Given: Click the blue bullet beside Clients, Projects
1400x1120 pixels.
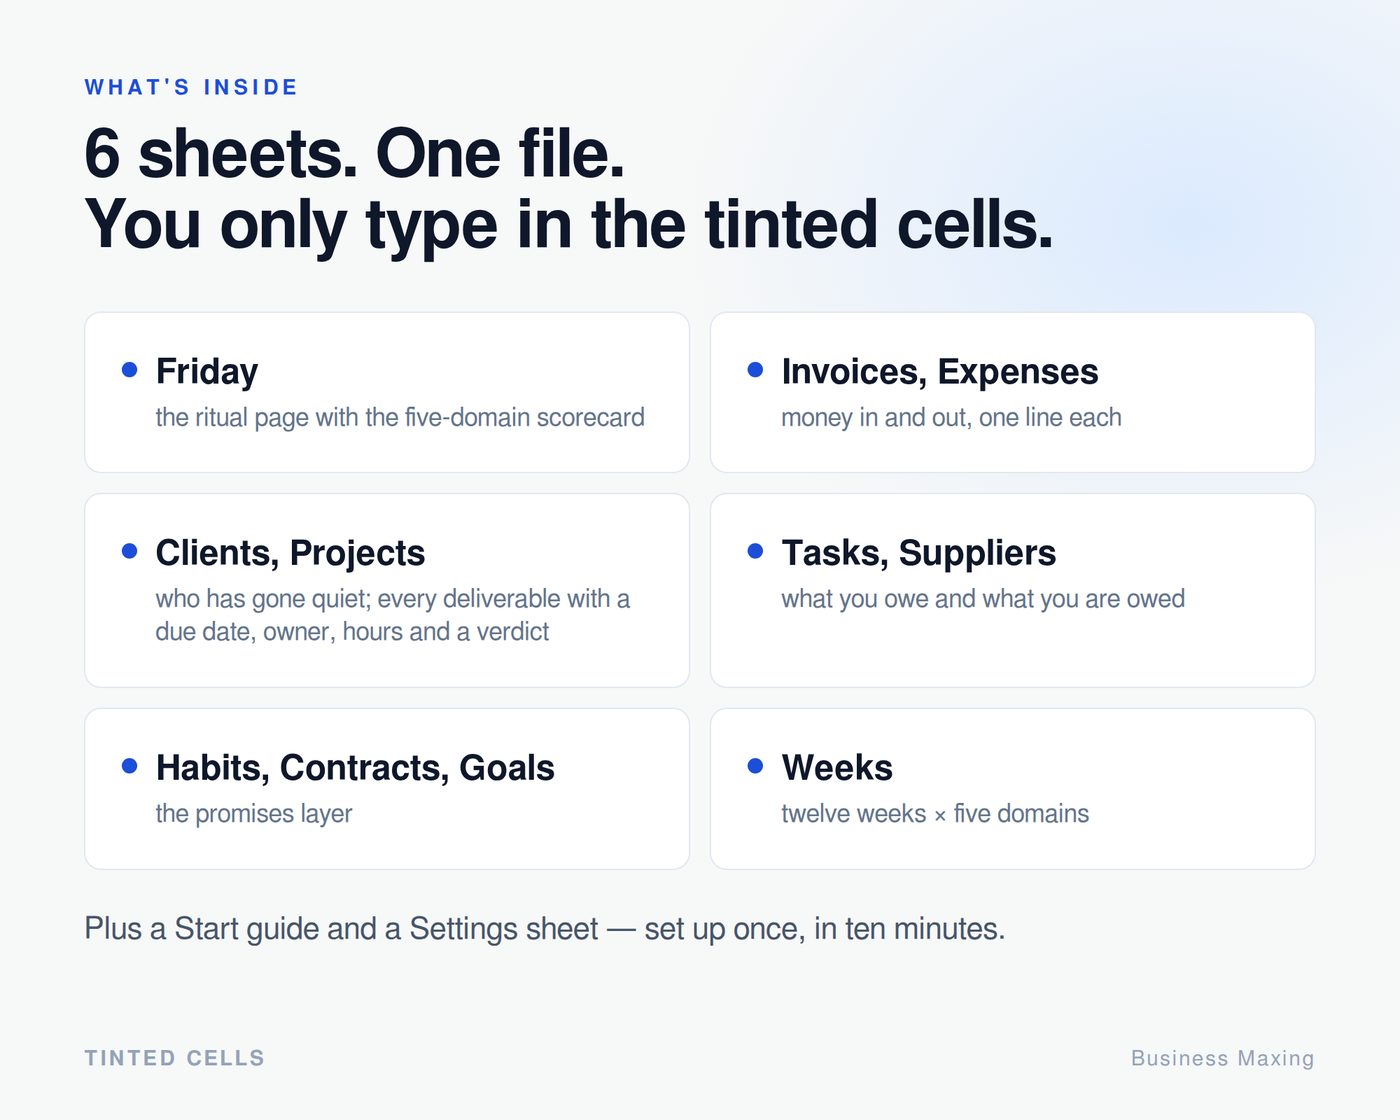Looking at the screenshot, I should click(x=129, y=551).
